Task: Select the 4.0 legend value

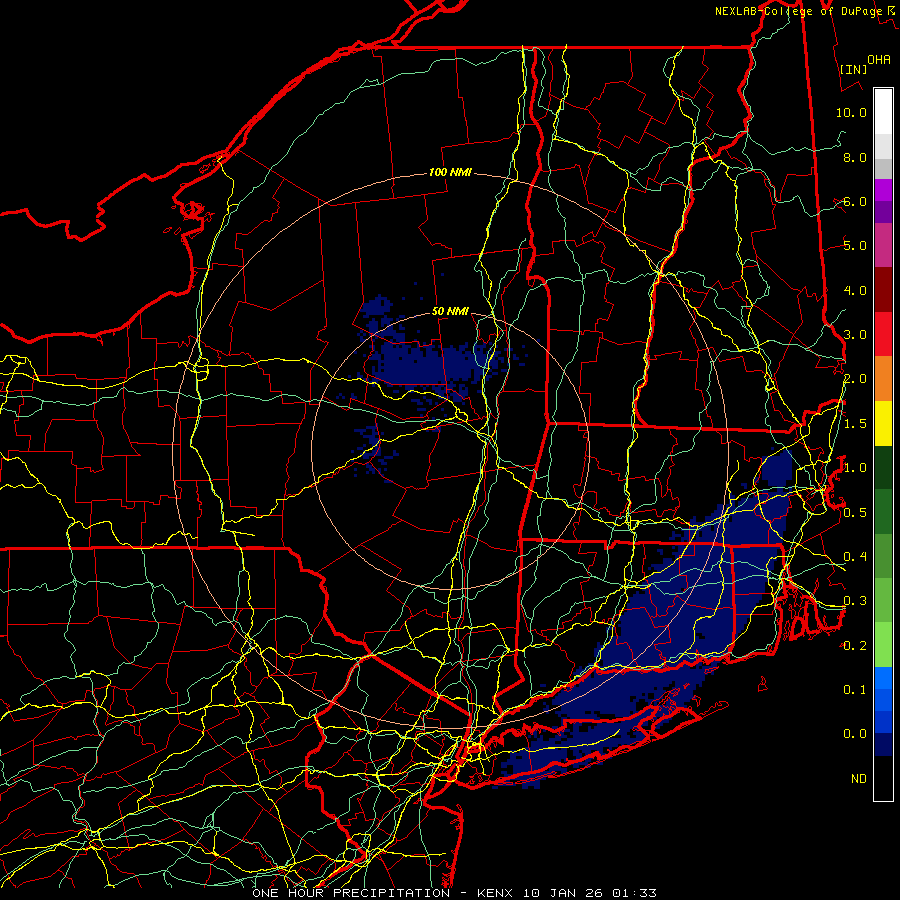Action: 855,290
